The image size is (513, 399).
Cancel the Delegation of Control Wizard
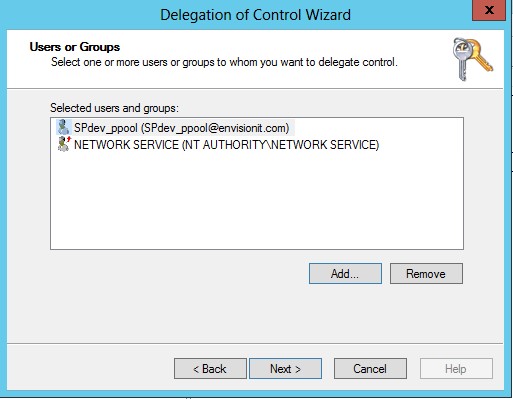[370, 369]
